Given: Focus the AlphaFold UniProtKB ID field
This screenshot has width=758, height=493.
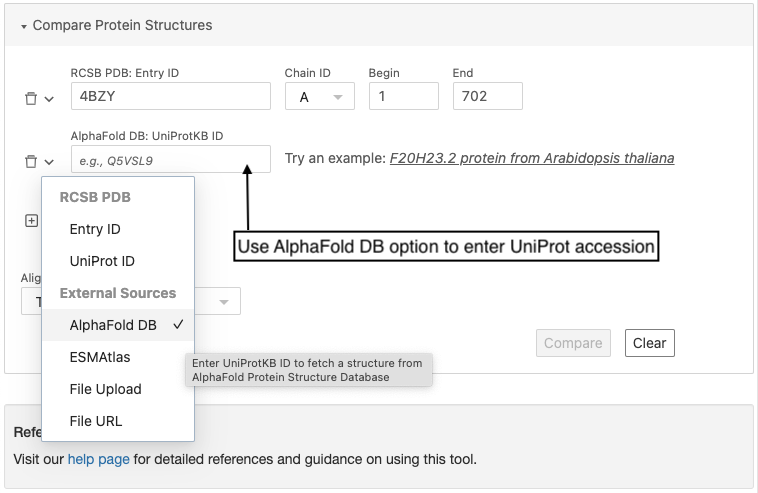Looking at the screenshot, I should click(x=171, y=159).
